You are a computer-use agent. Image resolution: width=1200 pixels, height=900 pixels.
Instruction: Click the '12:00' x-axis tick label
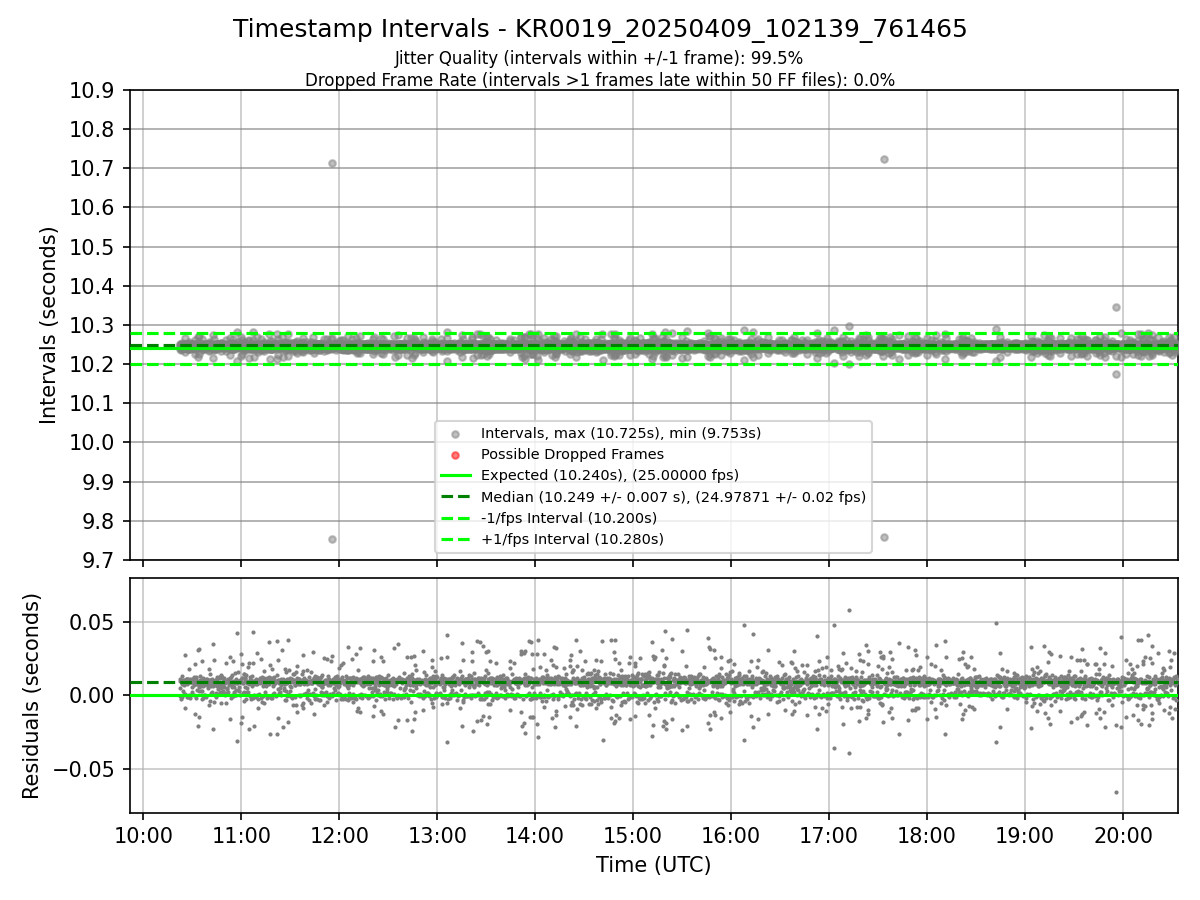tap(339, 835)
